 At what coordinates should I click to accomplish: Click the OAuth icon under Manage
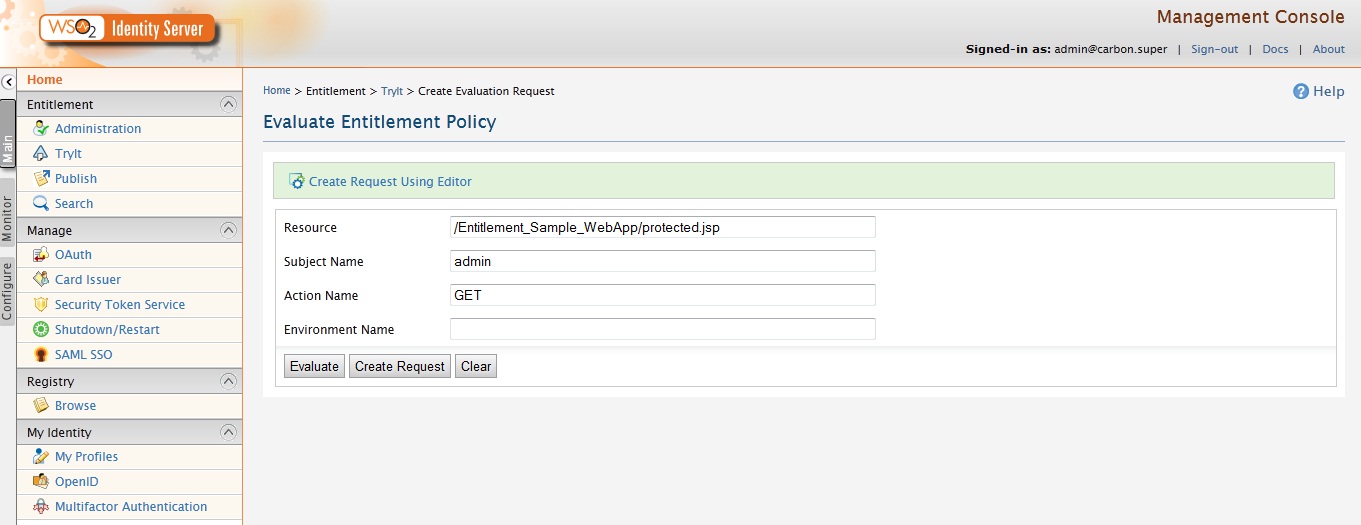point(41,254)
